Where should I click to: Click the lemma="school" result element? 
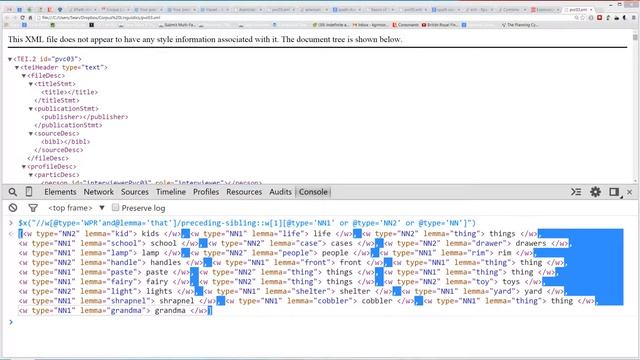click(108, 244)
